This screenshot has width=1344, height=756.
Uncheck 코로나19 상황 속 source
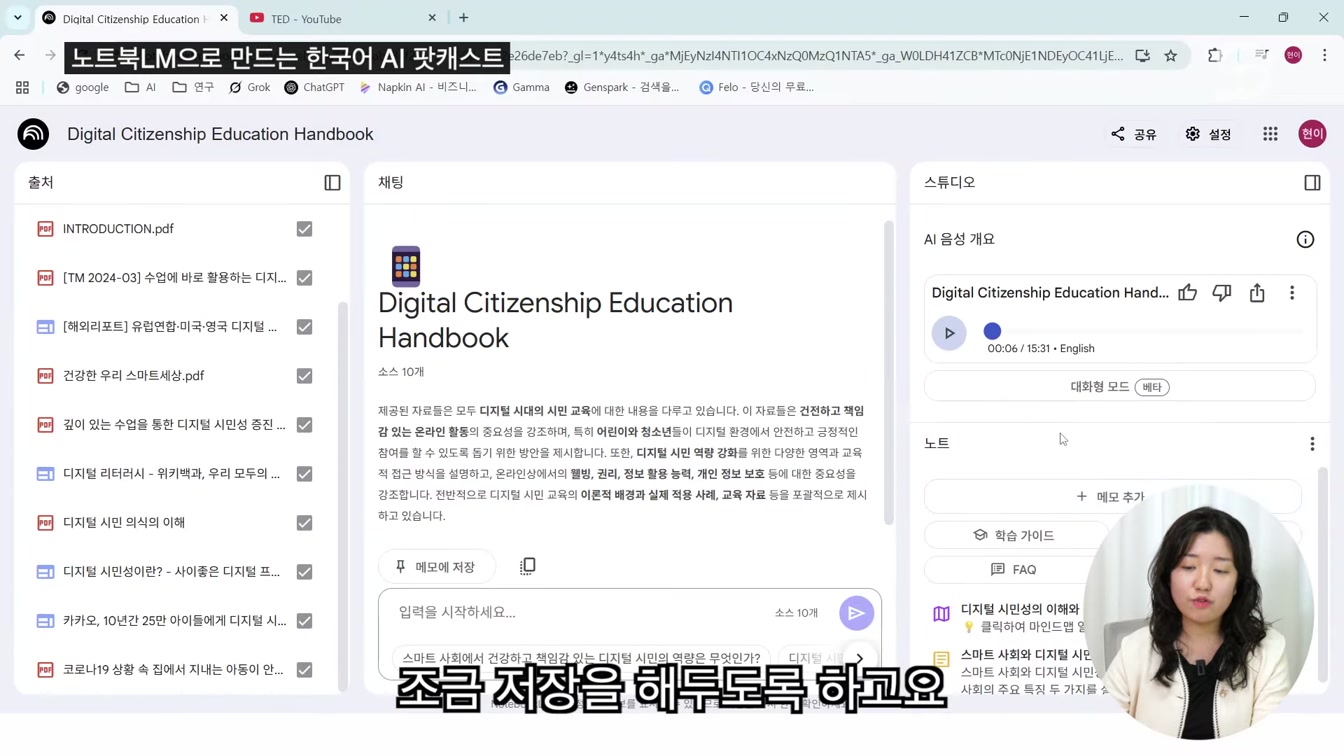tap(304, 670)
